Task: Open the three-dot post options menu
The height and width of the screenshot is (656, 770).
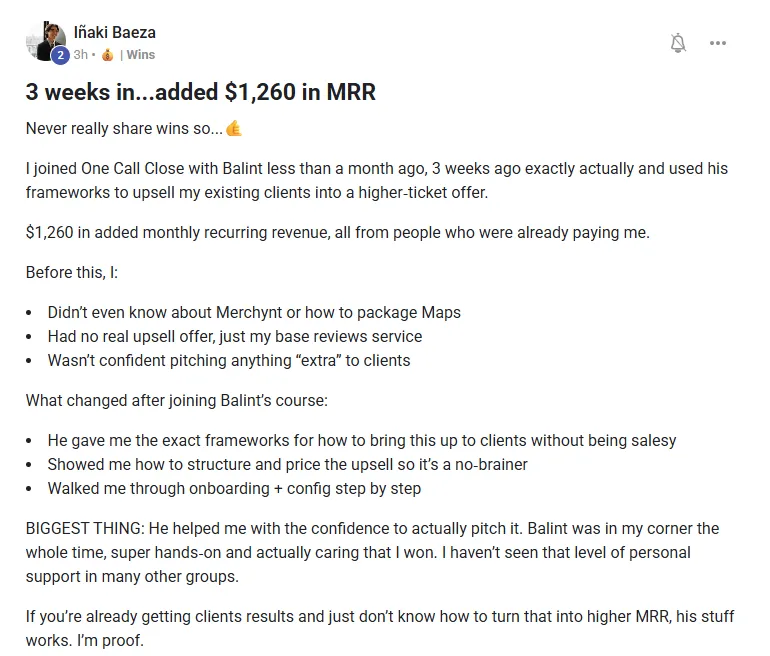Action: [x=718, y=43]
